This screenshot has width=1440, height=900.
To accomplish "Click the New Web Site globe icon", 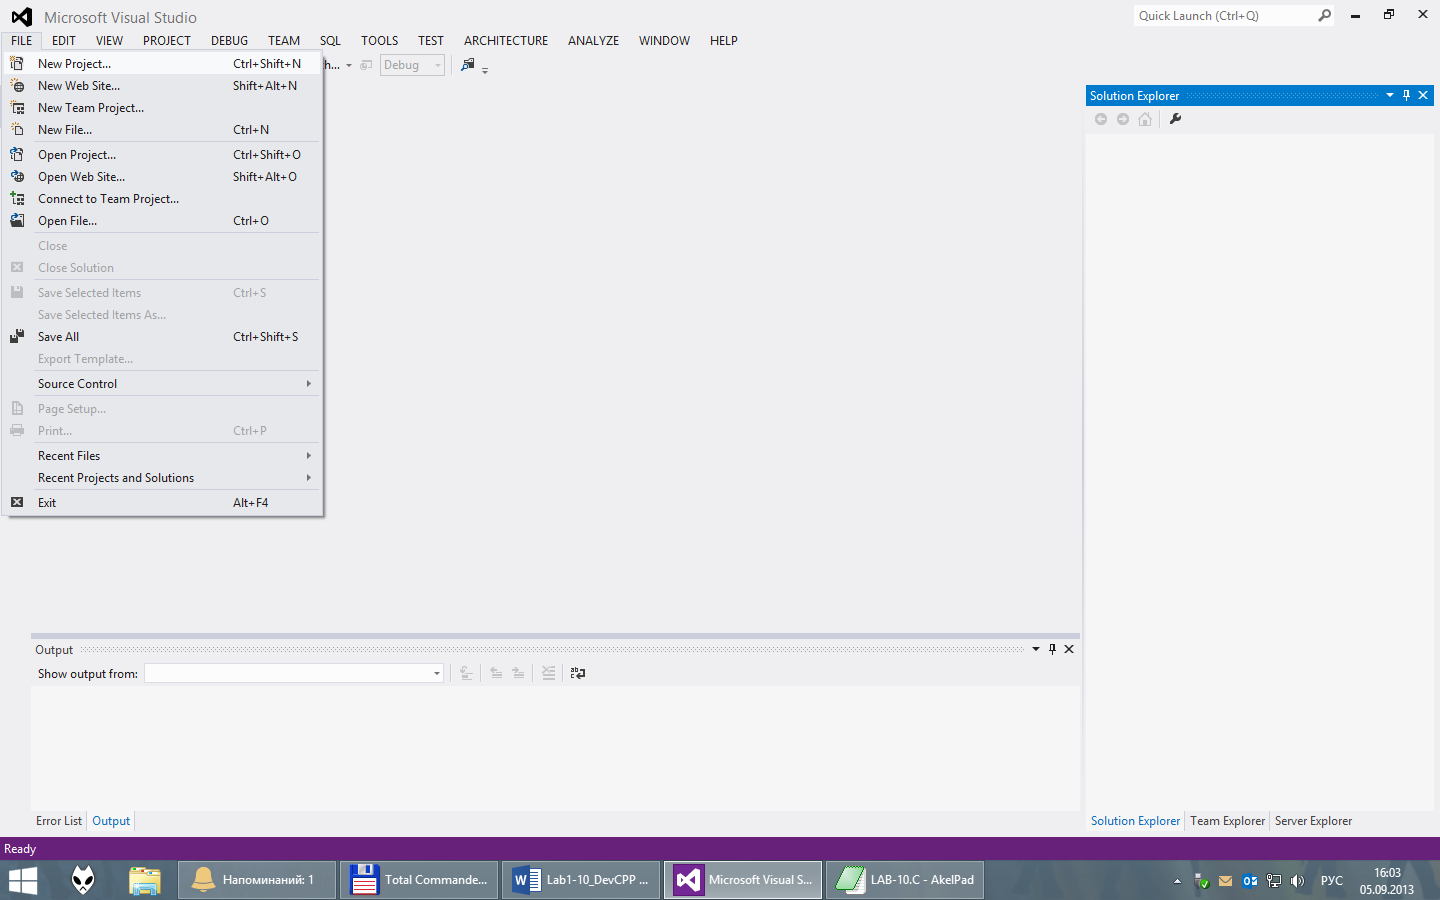I will 17,85.
